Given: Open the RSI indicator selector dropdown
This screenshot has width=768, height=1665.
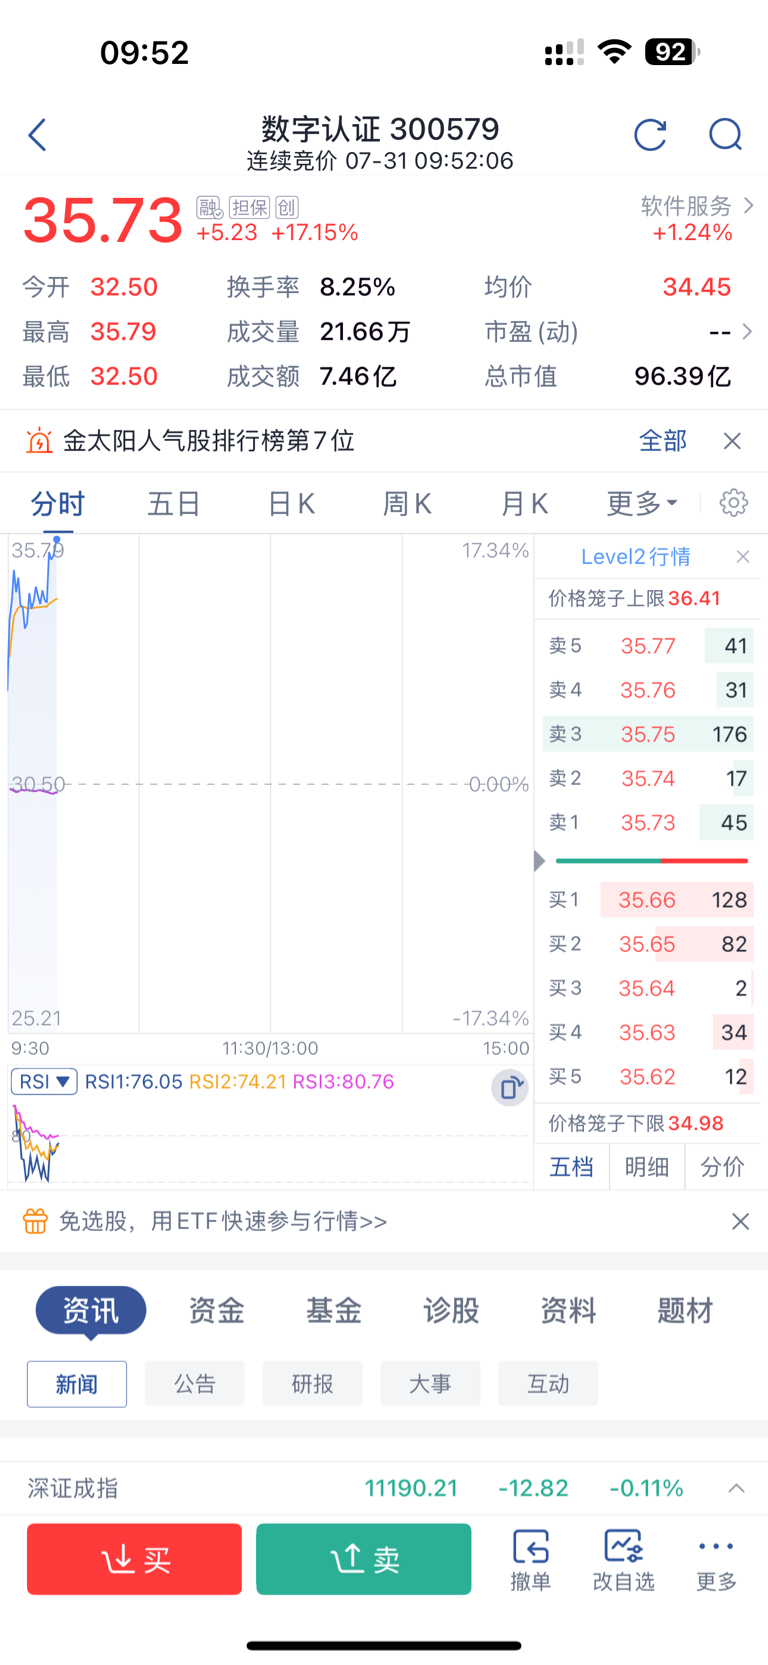Looking at the screenshot, I should click(x=44, y=1082).
